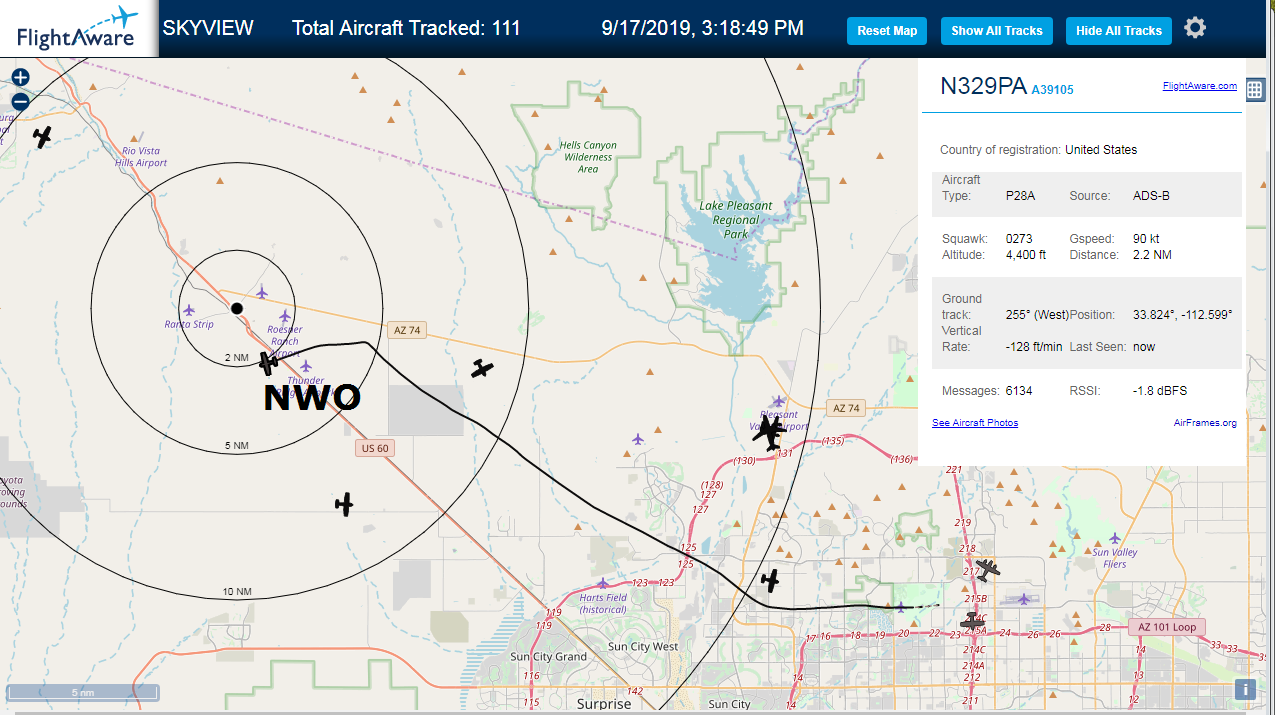Screen dimensions: 1275x715
Task: Select aircraft near exit 215A
Action: pos(973,622)
